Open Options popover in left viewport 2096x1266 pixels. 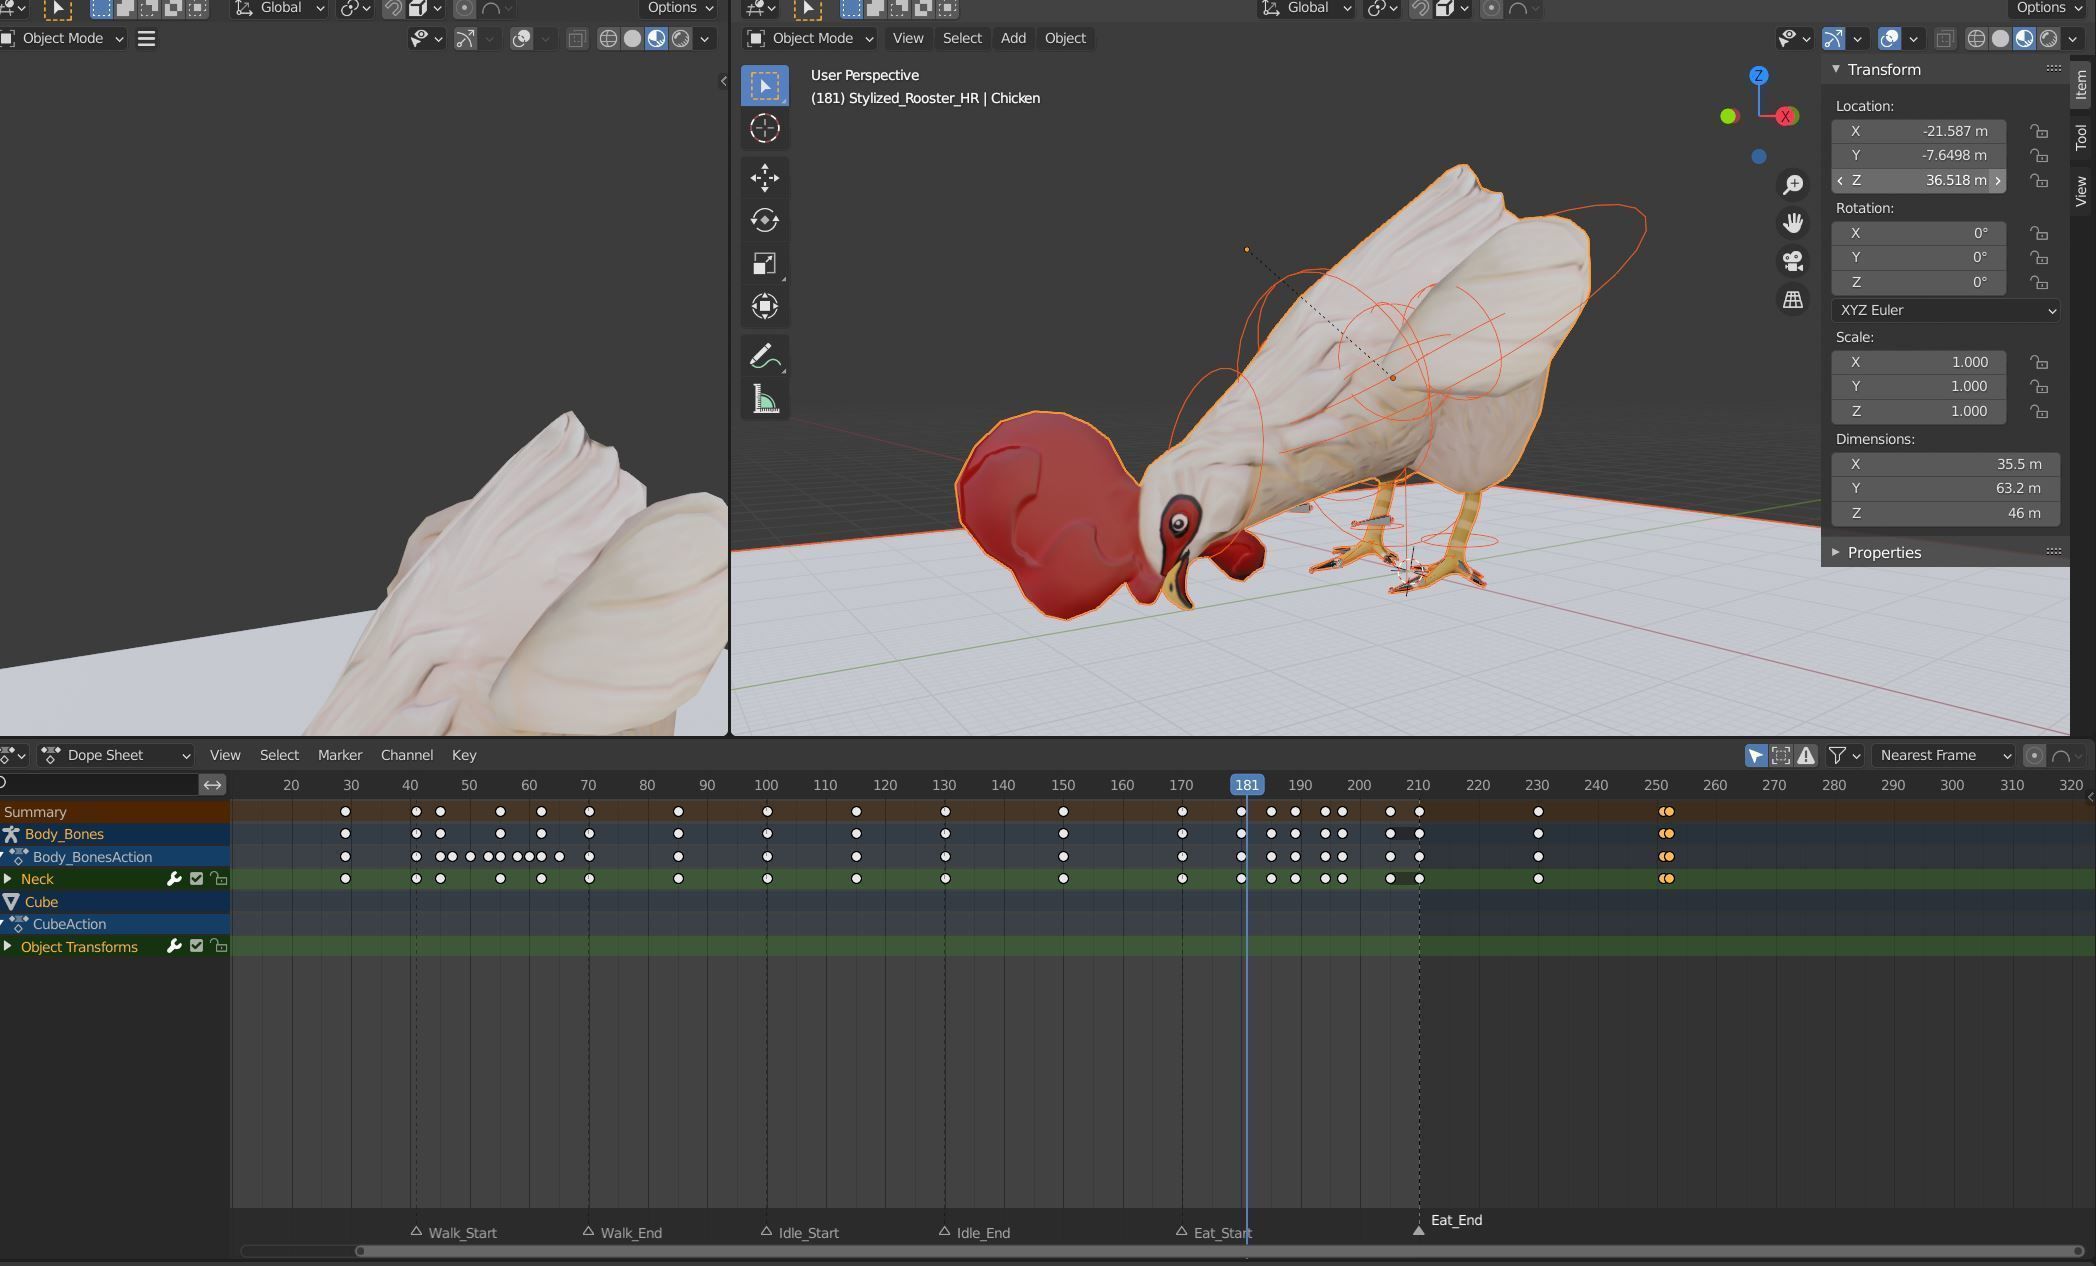[679, 8]
